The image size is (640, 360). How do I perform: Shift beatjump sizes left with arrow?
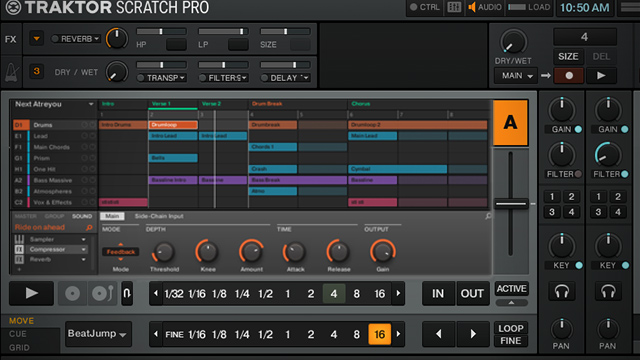click(156, 334)
